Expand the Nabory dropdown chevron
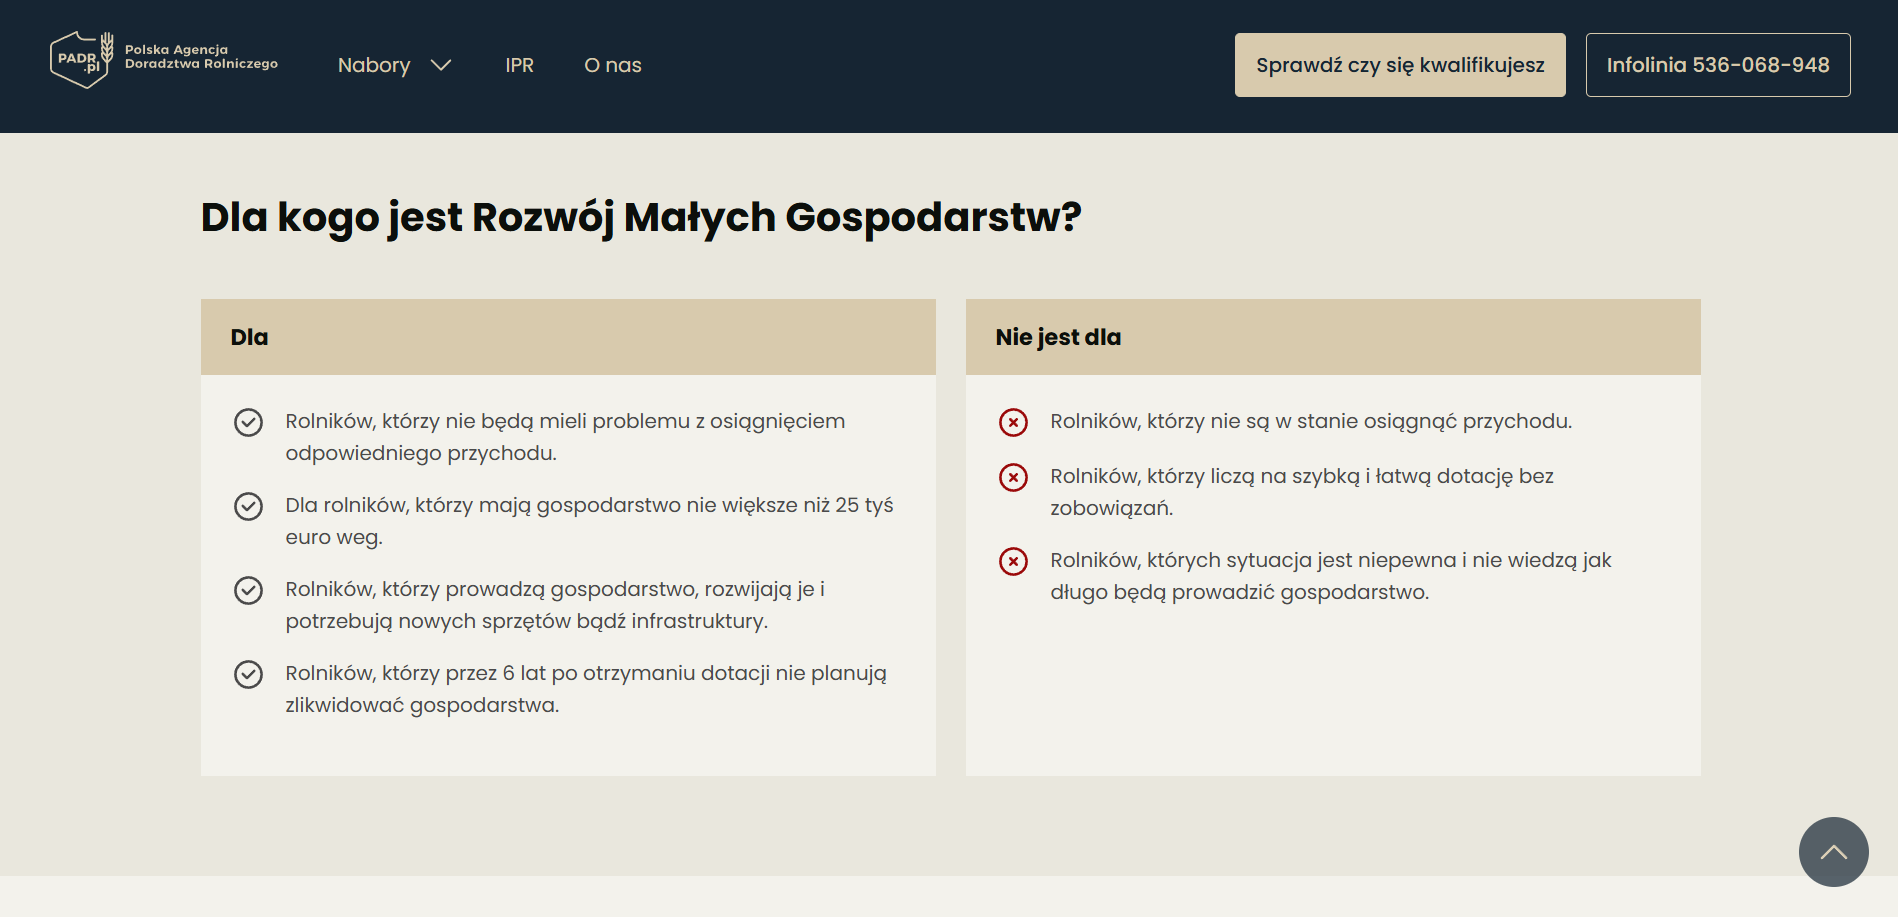Viewport: 1898px width, 917px height. coord(441,66)
